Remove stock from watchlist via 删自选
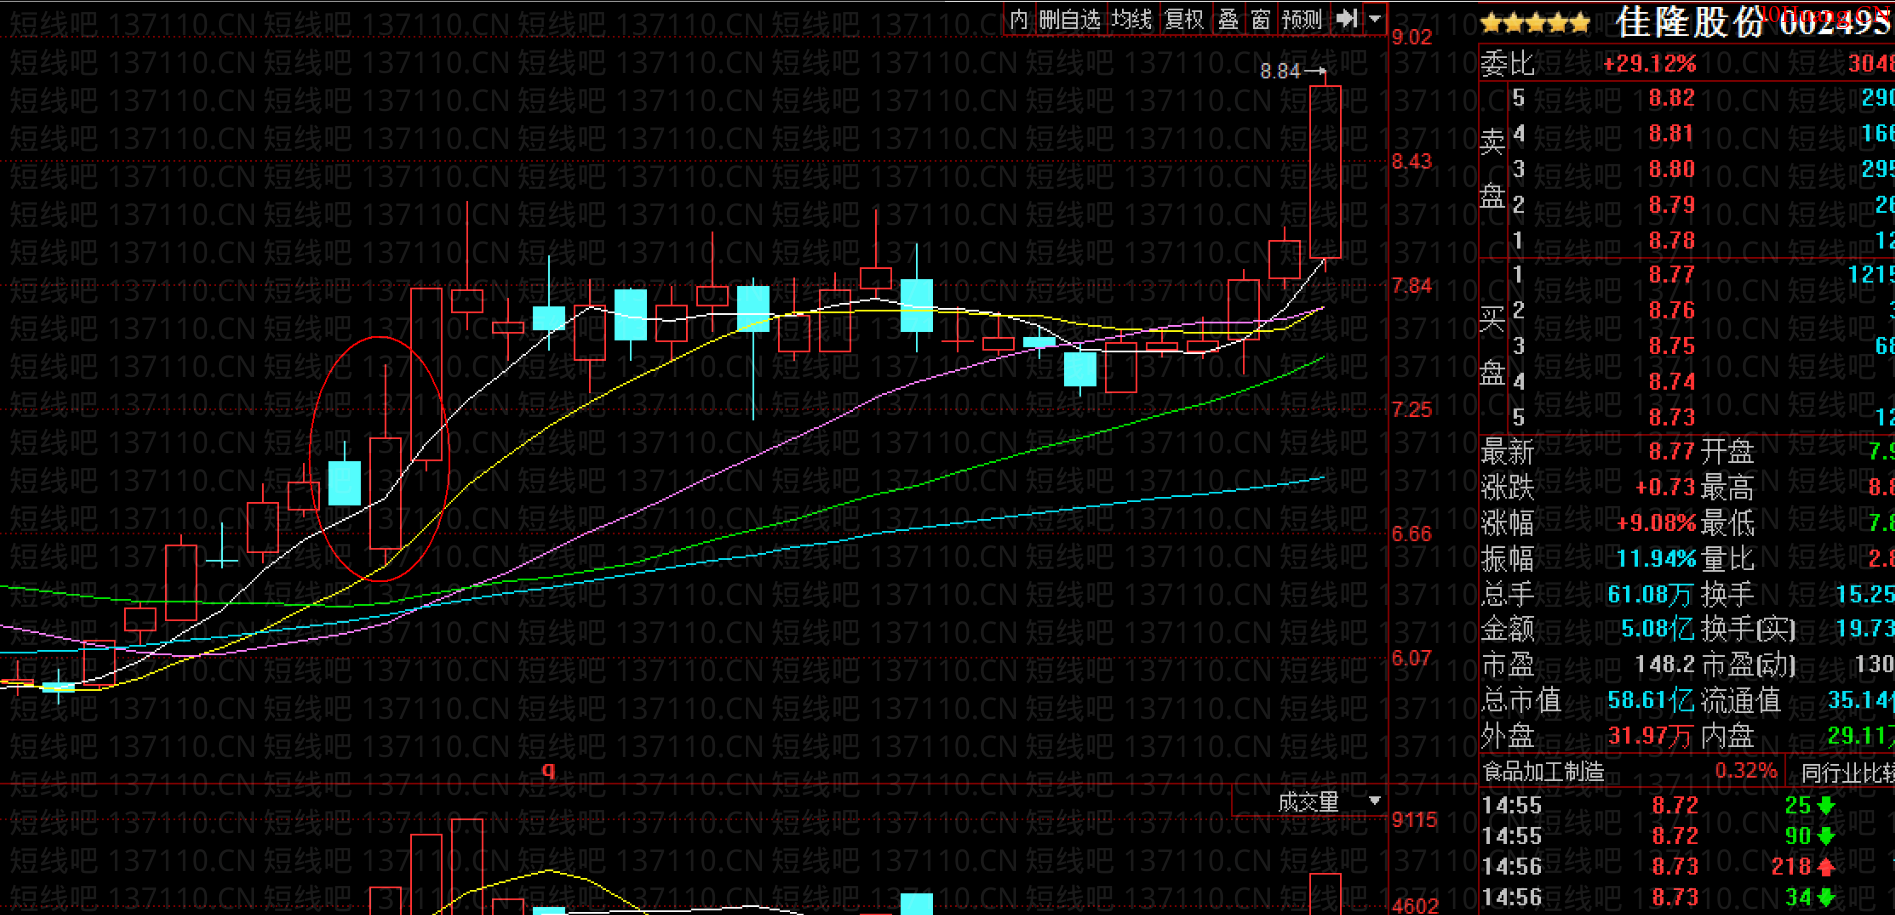The height and width of the screenshot is (915, 1895). [1069, 19]
